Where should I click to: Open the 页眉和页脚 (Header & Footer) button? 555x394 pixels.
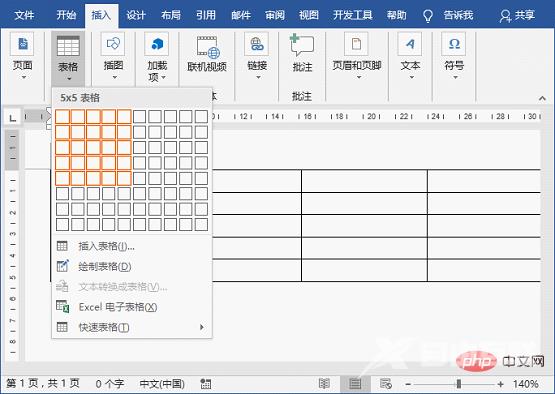(357, 56)
